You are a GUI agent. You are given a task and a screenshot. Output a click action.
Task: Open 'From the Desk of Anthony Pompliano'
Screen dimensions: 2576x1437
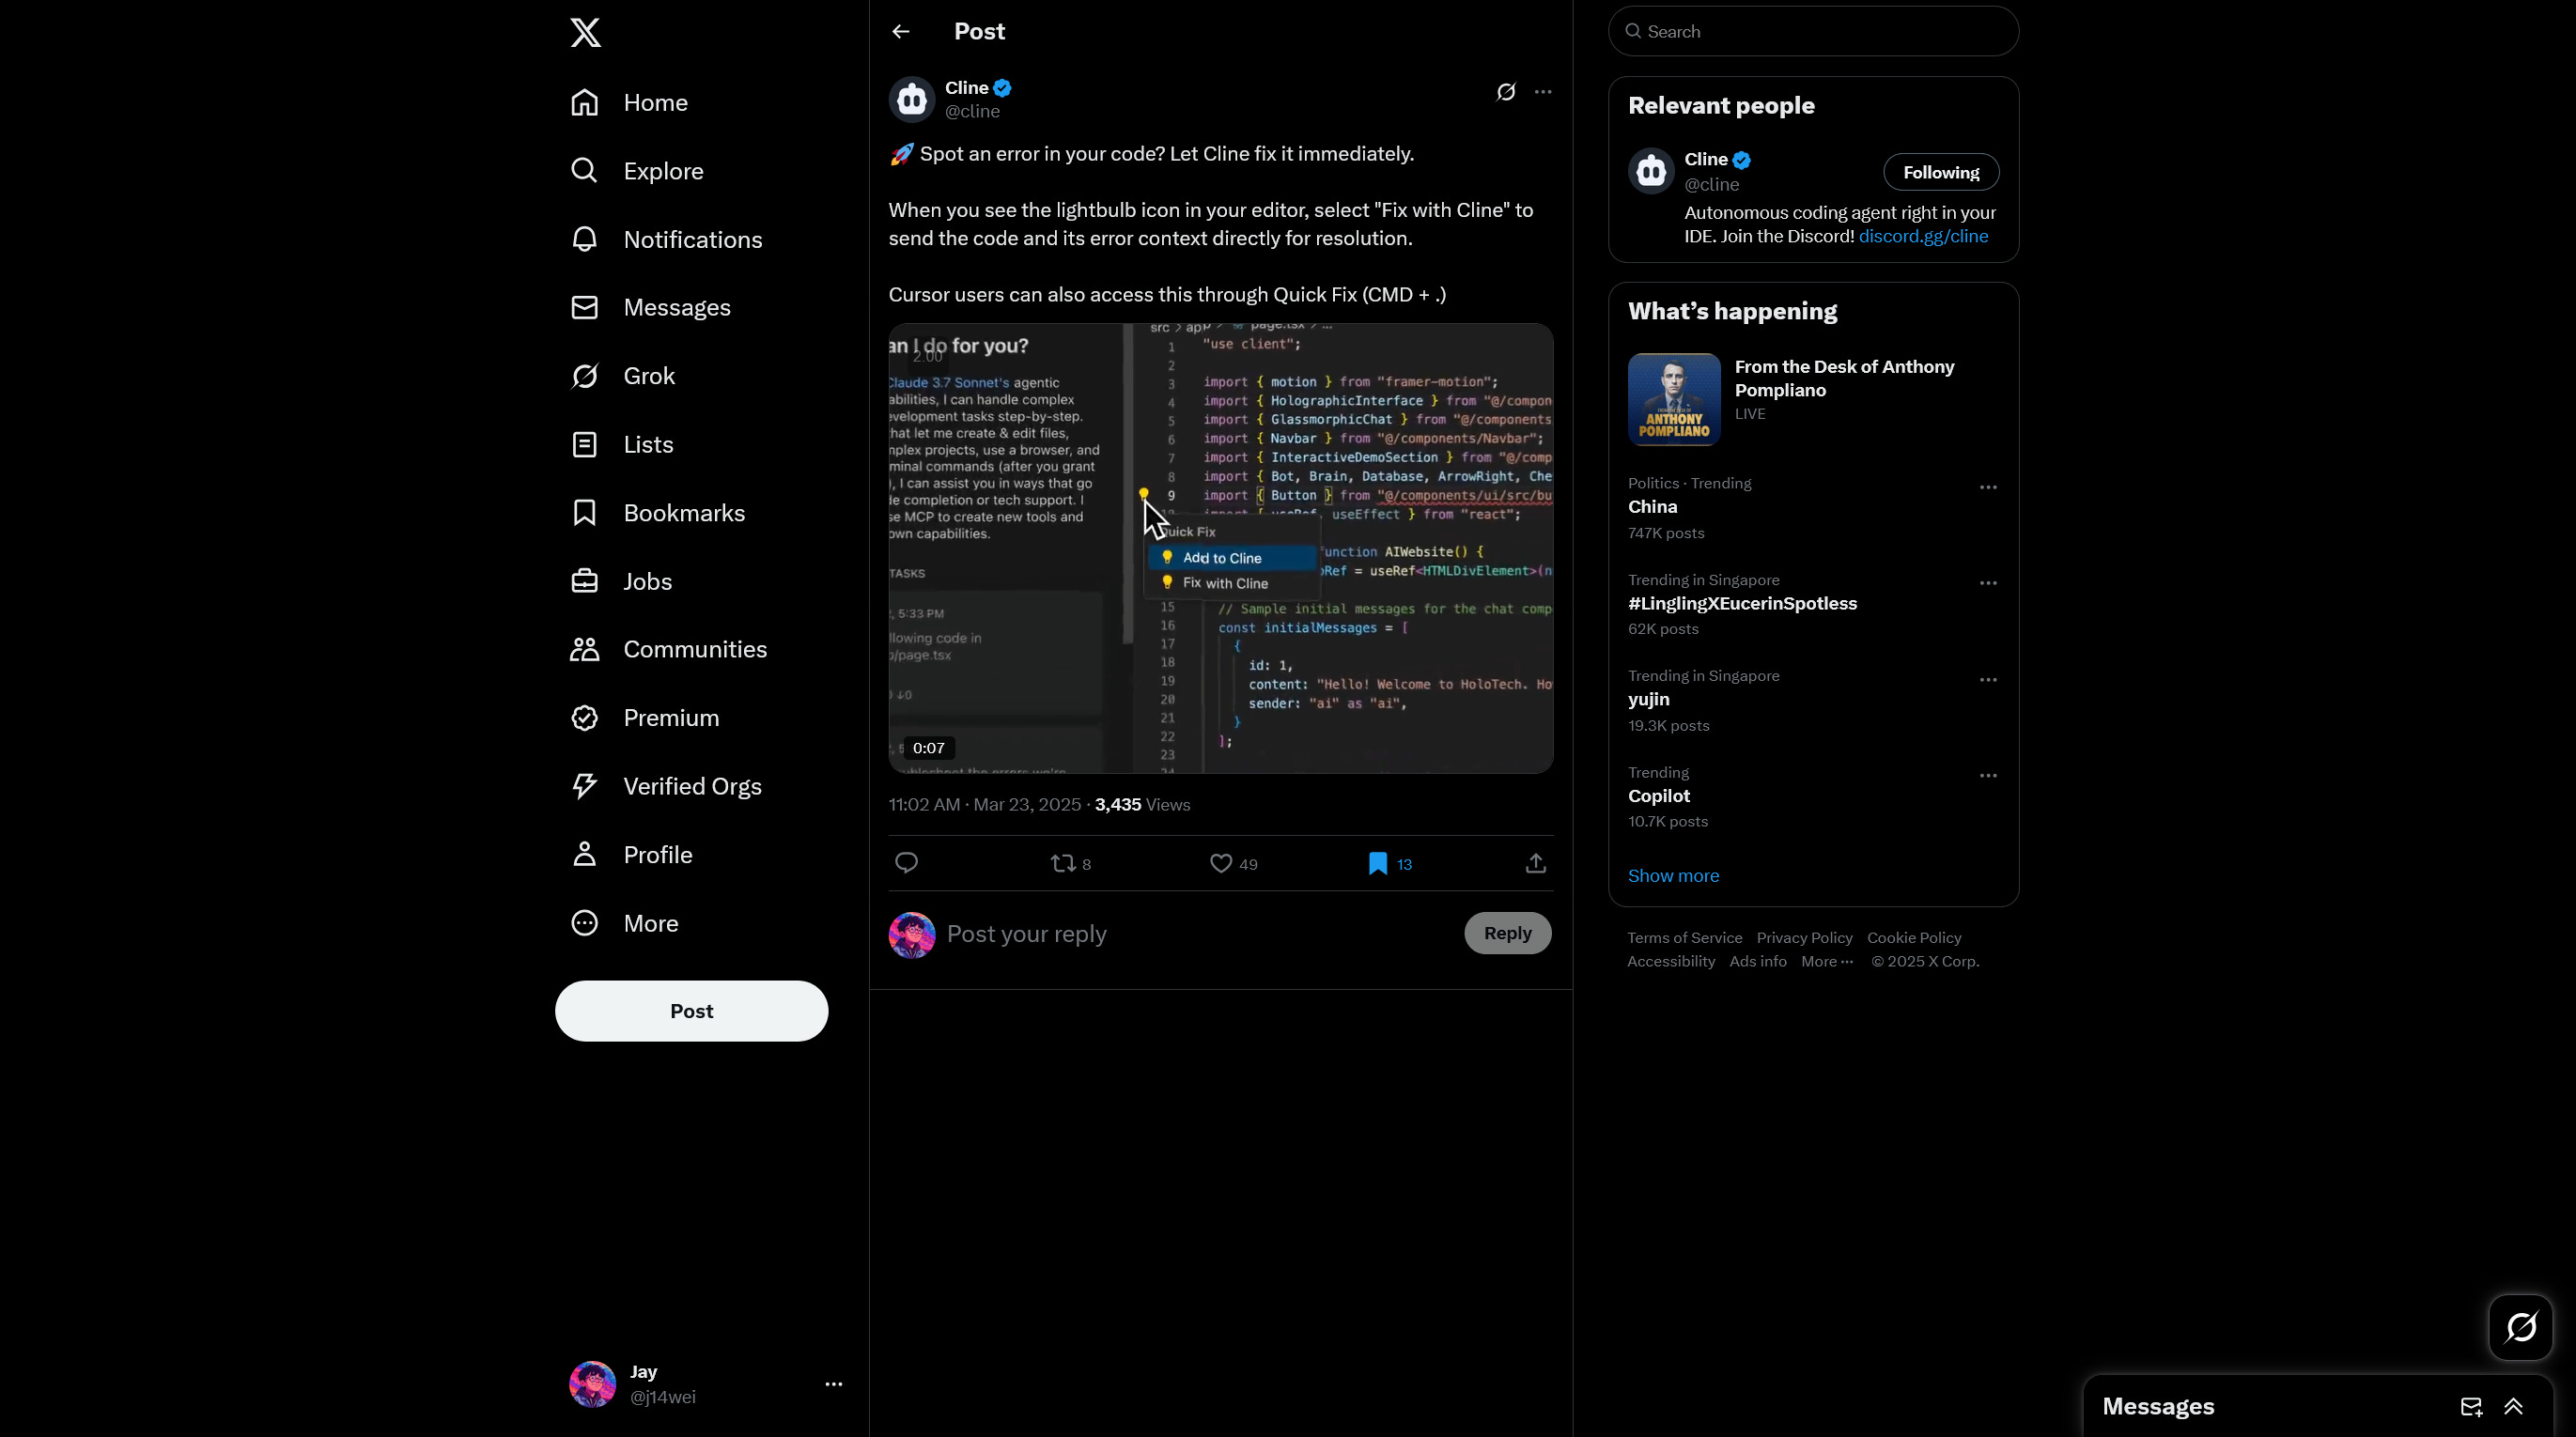point(1844,379)
